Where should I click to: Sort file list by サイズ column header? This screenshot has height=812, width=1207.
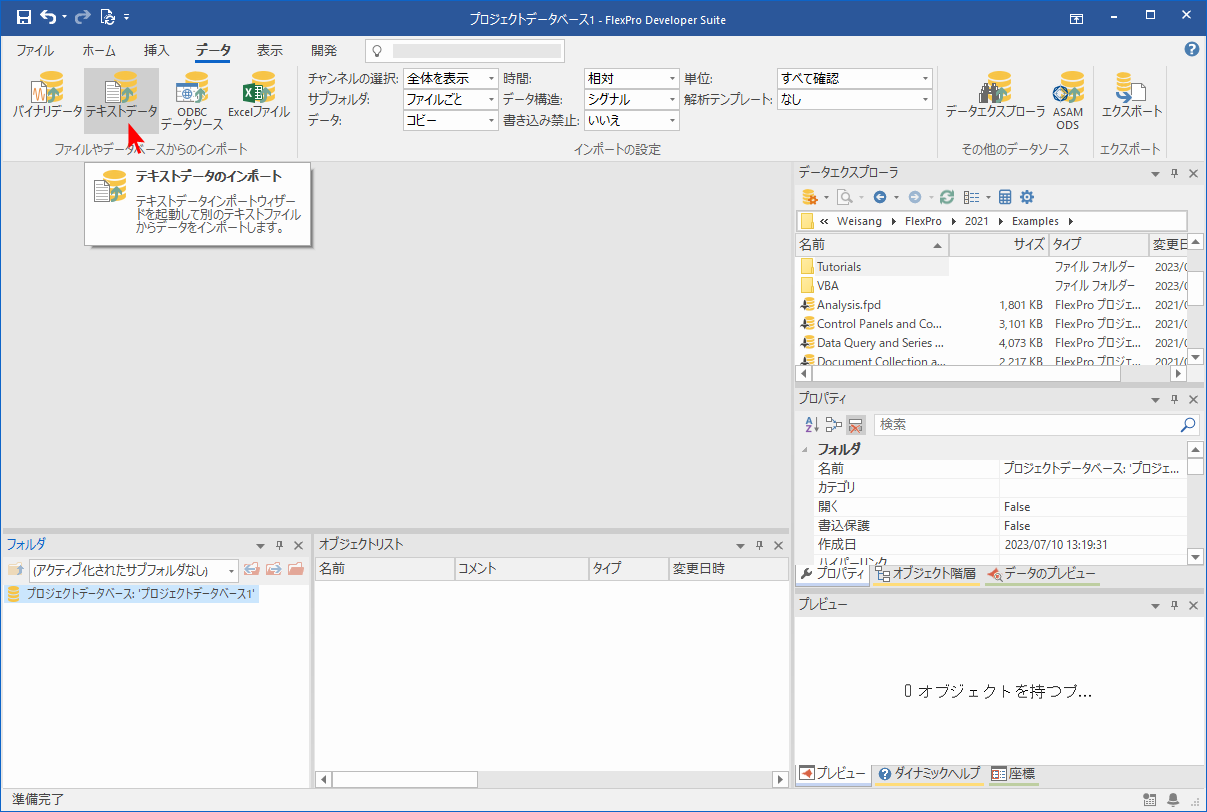click(1000, 245)
